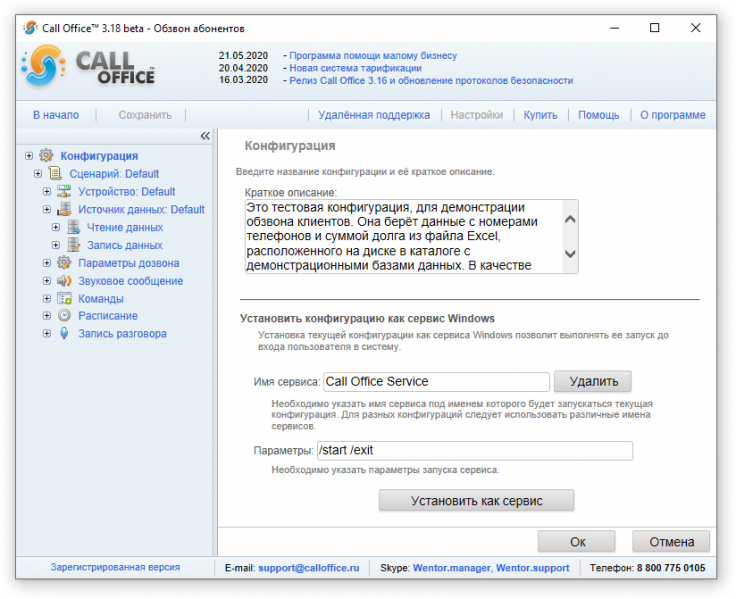Screen dimensions: 736x599
Task: Expand the Источник данных: Default node
Action: click(x=47, y=209)
